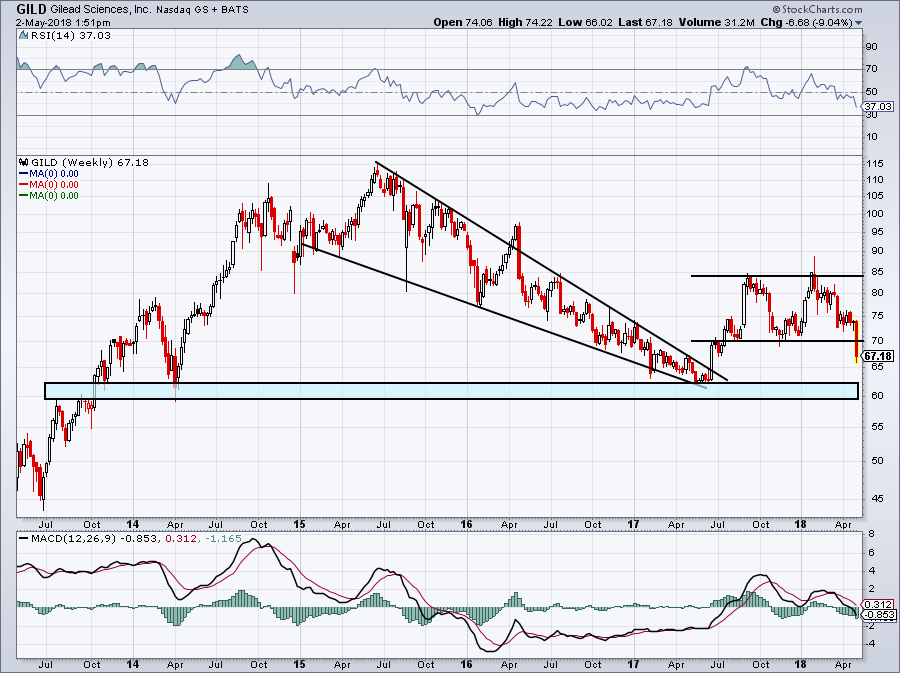900x673 pixels.
Task: Click the 2-May-2018 1:51pm timestamp
Action: 63,23
